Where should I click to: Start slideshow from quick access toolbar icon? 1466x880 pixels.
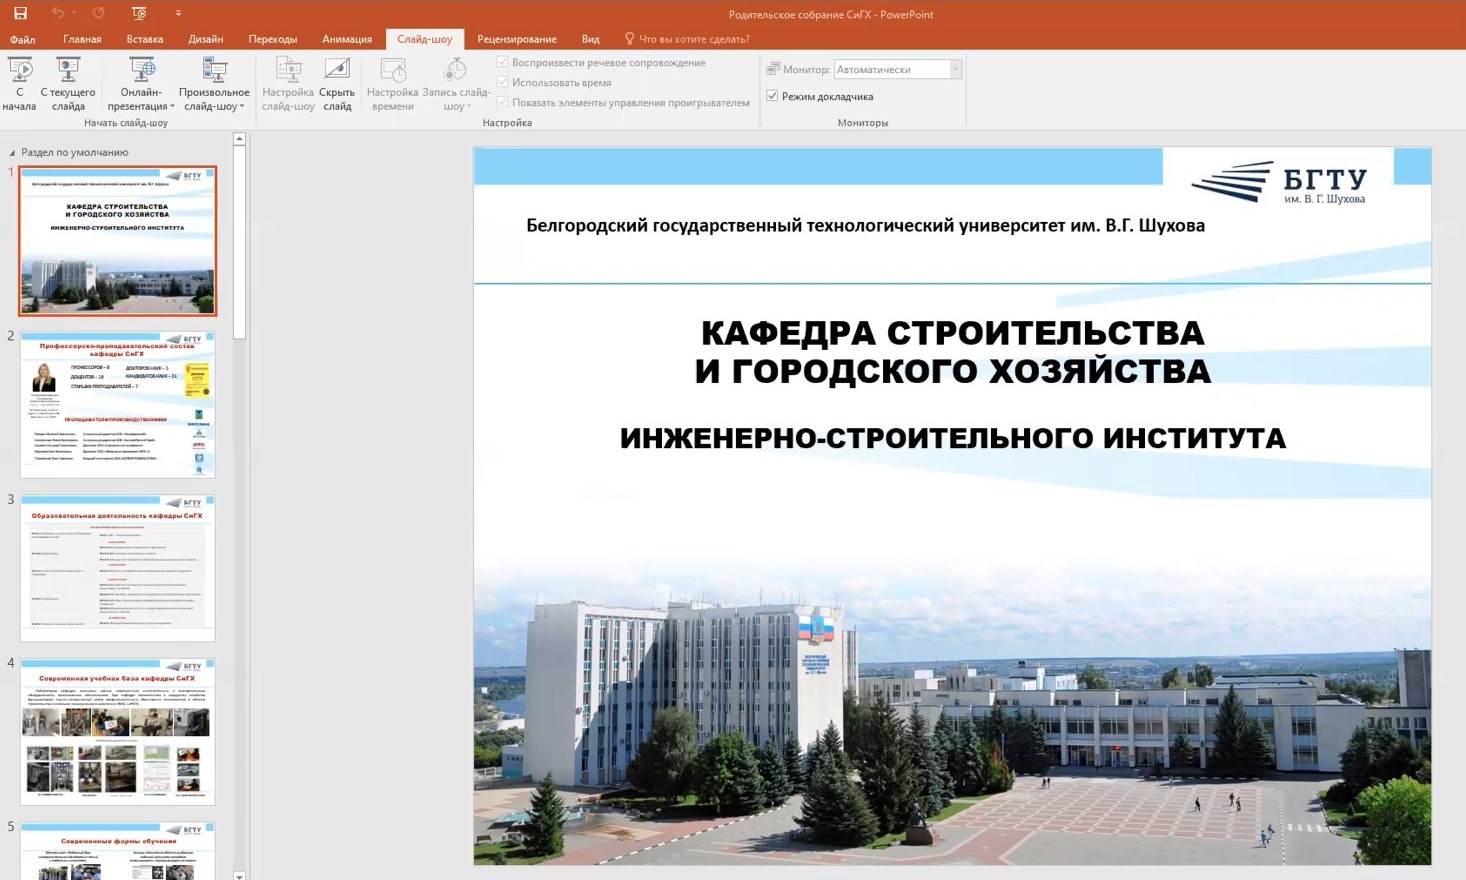[139, 13]
